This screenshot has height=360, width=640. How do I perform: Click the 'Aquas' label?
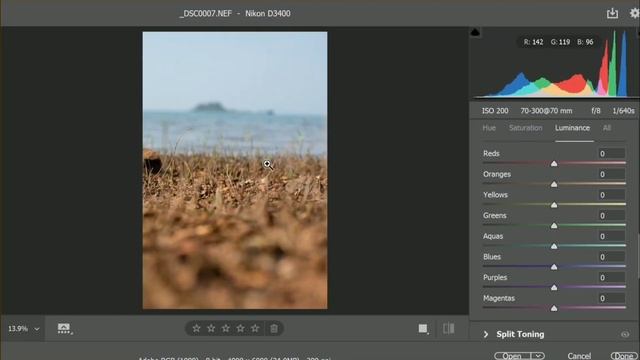pyautogui.click(x=493, y=236)
